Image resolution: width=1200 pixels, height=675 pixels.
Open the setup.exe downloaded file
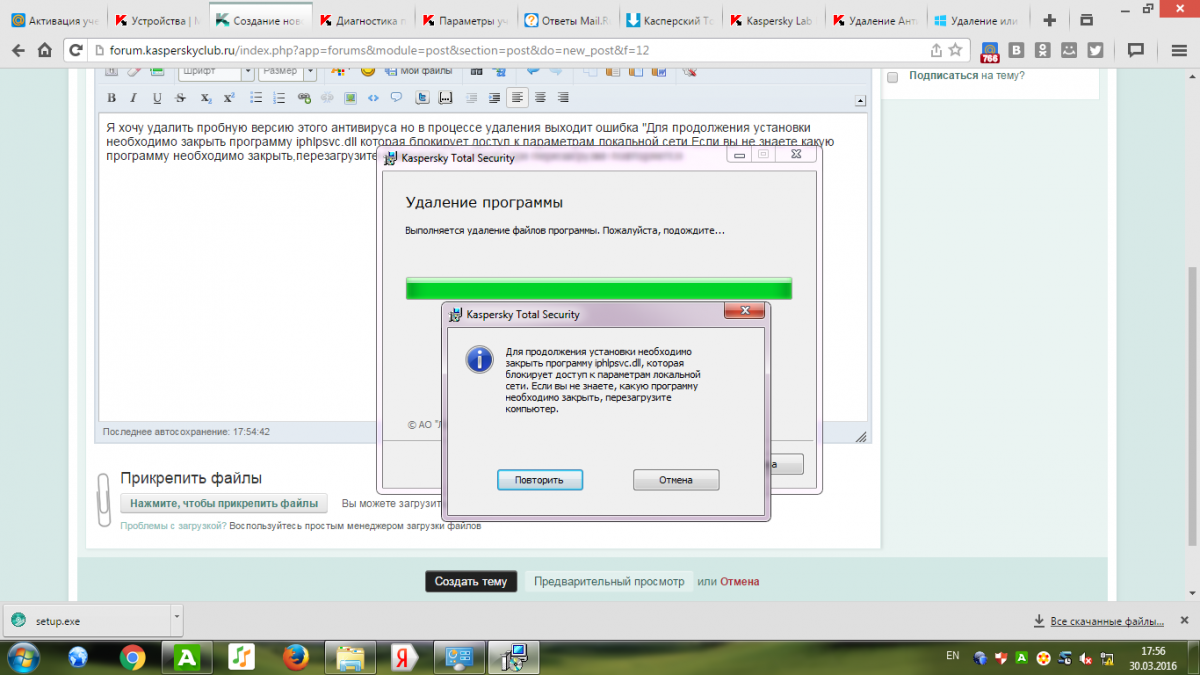(x=86, y=620)
